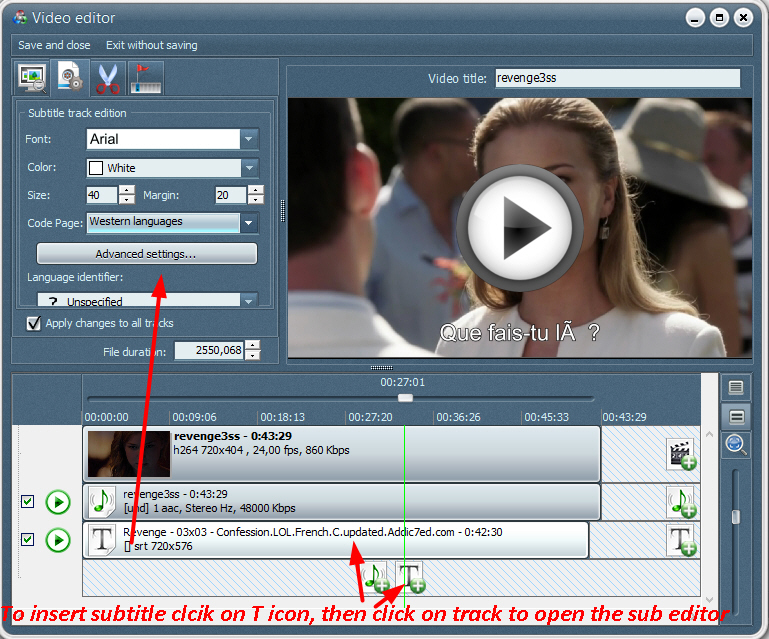
Task: Select the scissors cut tool tab
Action: click(x=107, y=78)
